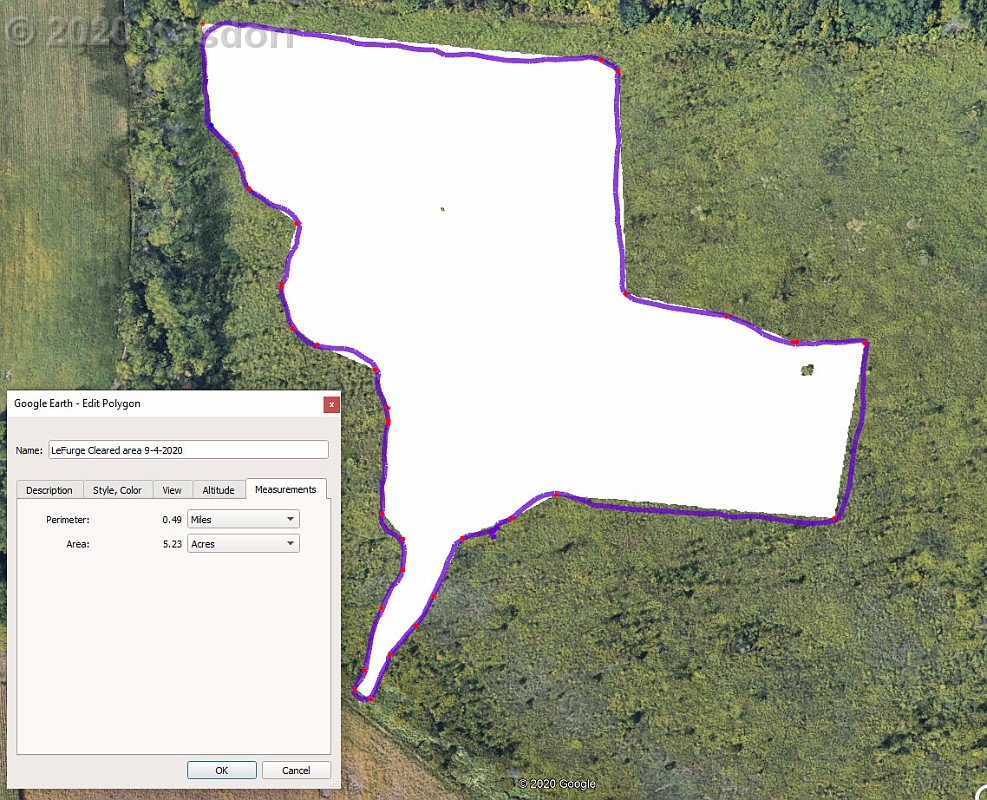987x800 pixels.
Task: Select the far-right easternmost polygon vertex
Action: point(865,343)
